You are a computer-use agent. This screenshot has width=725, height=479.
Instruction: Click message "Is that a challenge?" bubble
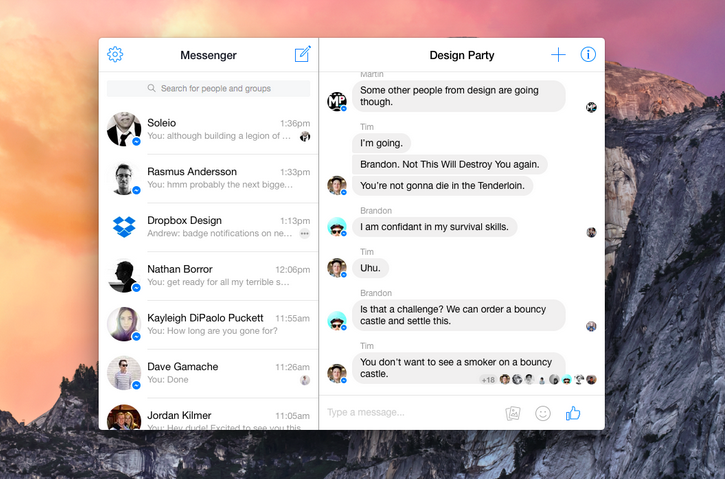point(459,315)
